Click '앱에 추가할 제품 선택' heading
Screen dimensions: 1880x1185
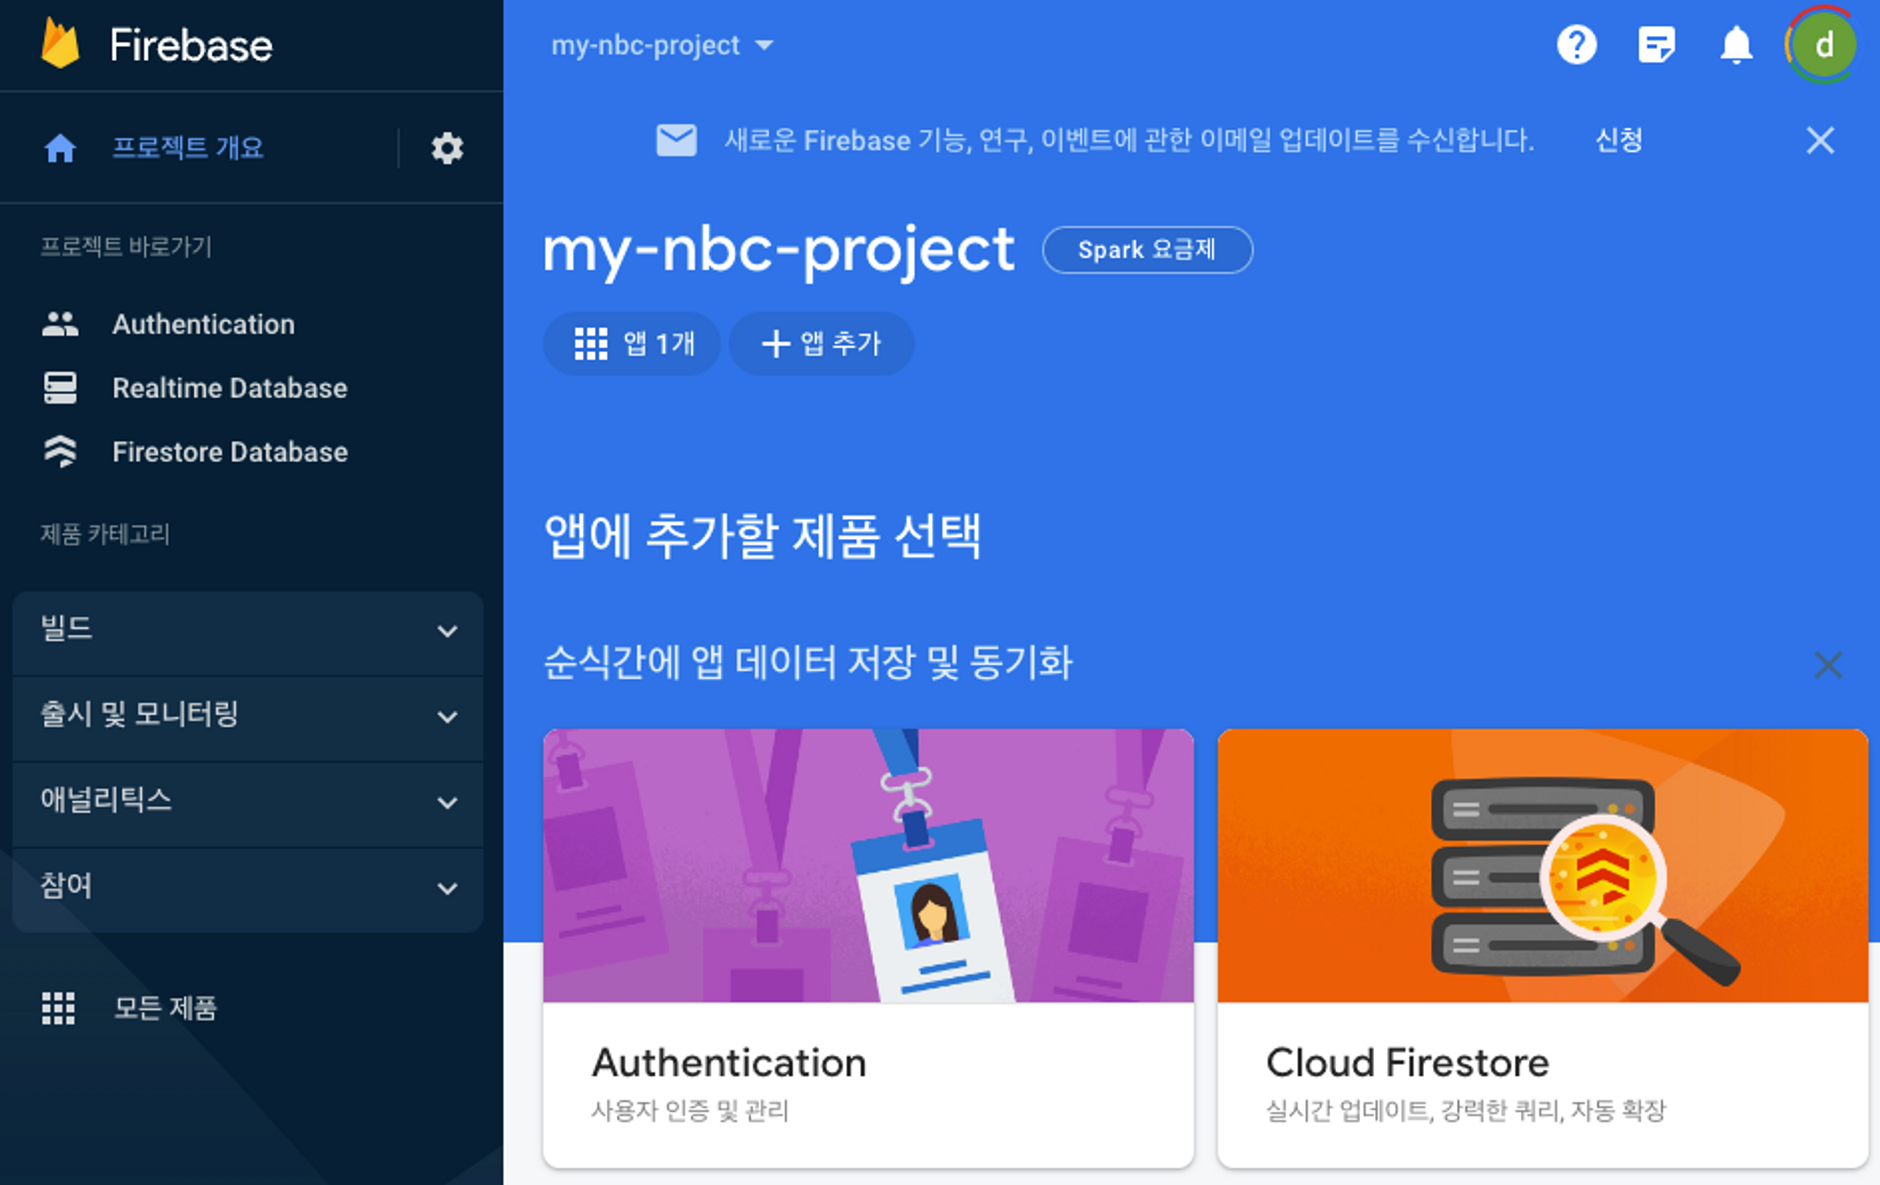762,536
